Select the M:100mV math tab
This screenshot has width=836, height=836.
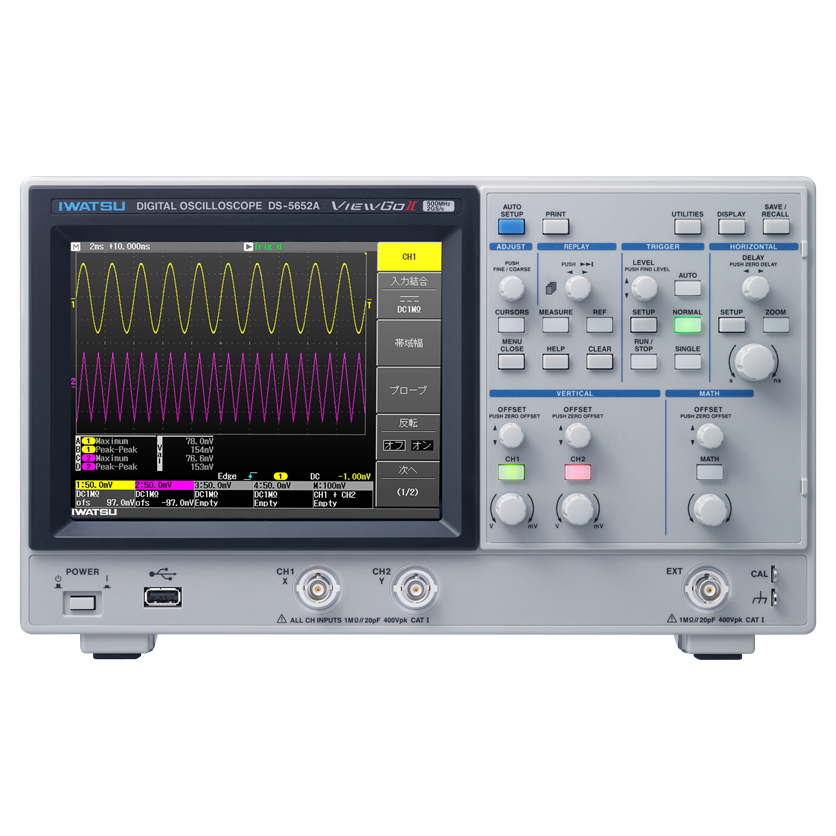[343, 485]
